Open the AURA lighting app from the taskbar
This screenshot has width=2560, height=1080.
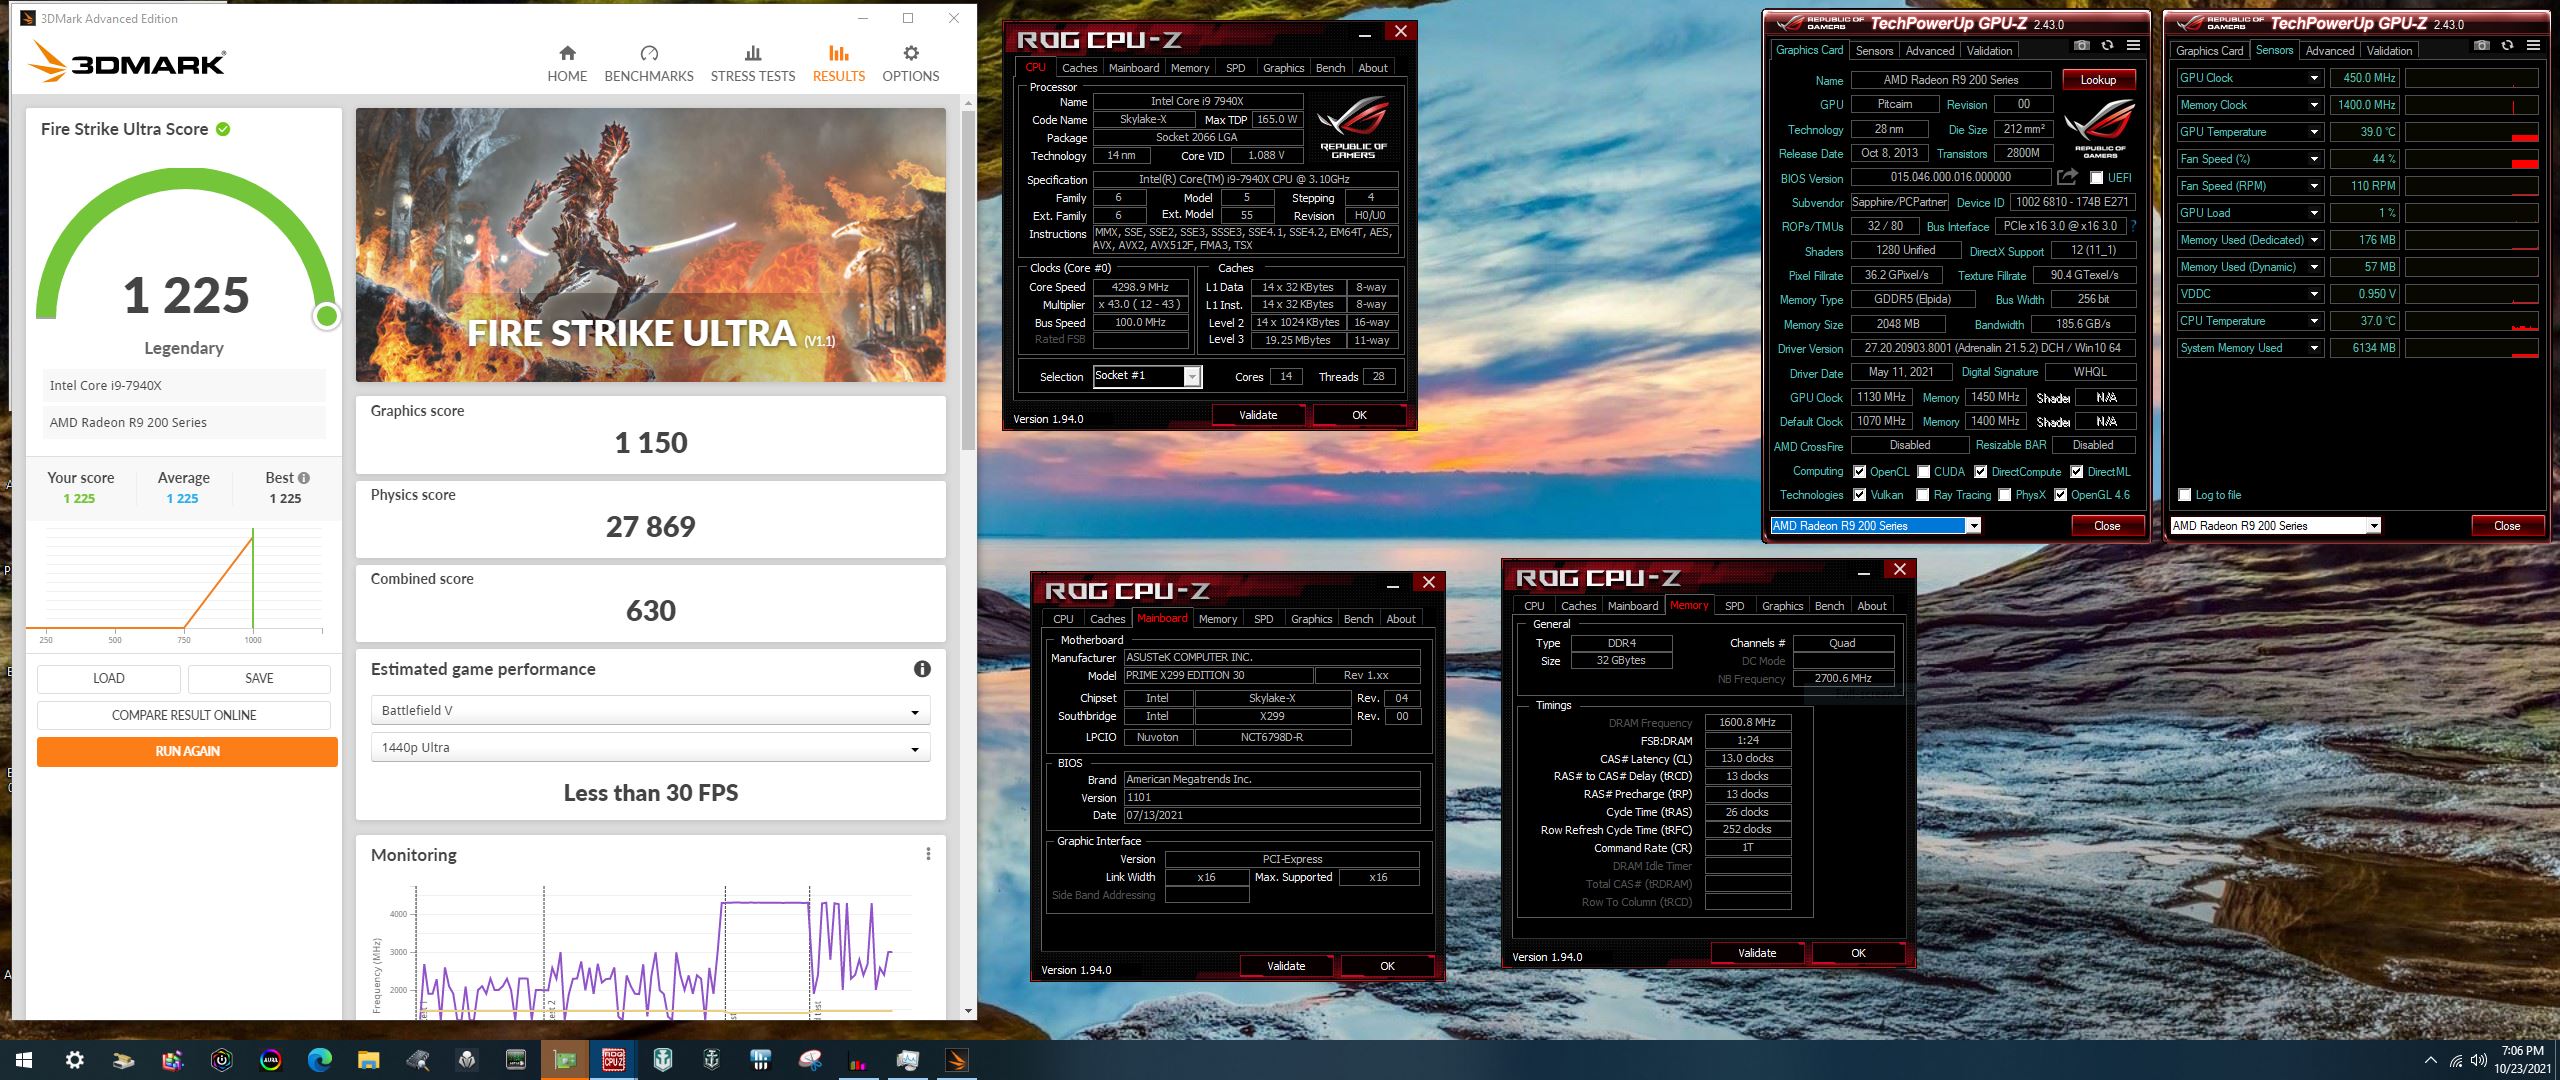click(270, 1060)
